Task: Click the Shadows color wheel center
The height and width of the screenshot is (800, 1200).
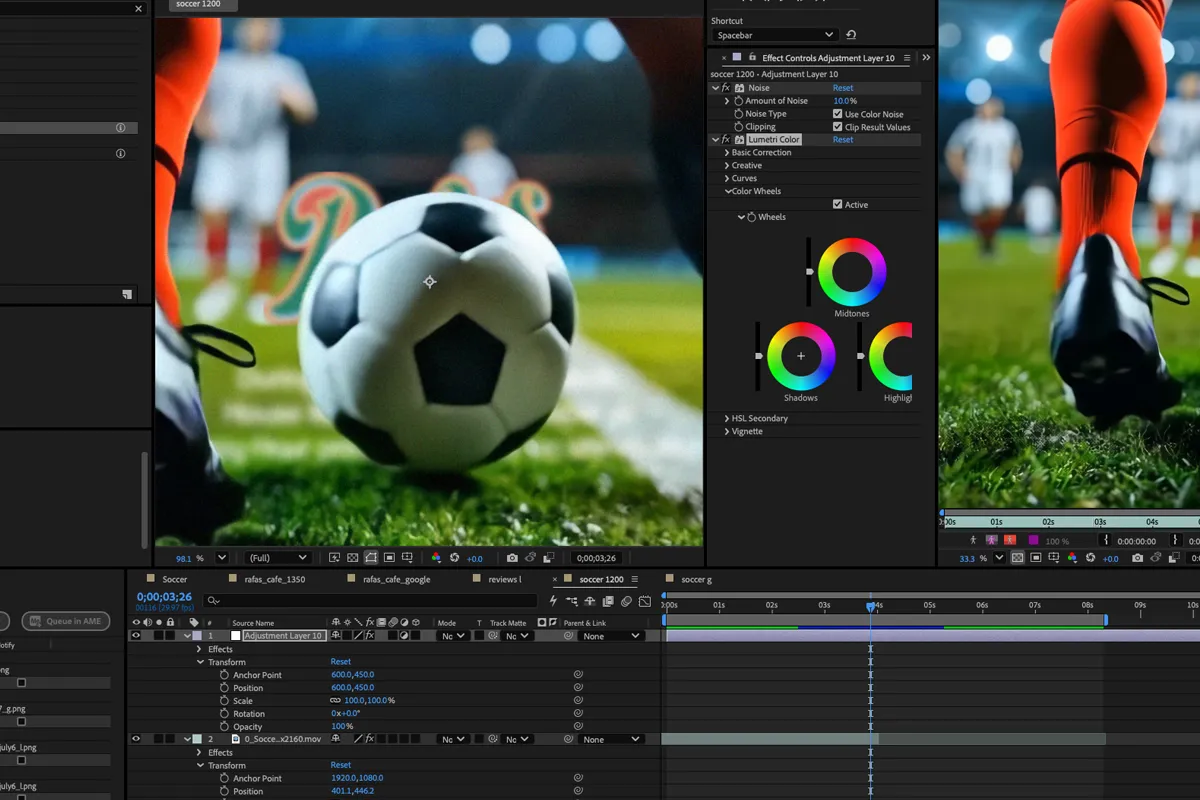Action: coord(801,356)
